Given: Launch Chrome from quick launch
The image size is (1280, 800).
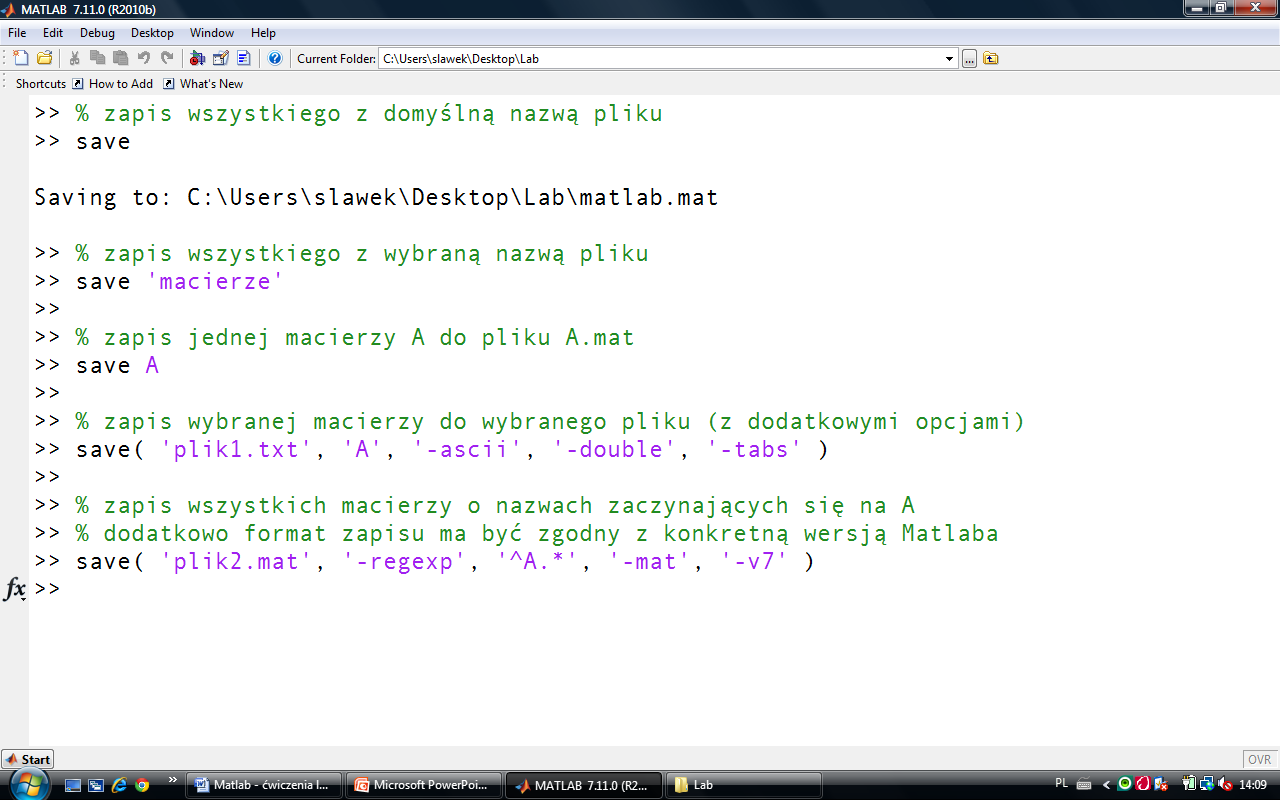Looking at the screenshot, I should [x=143, y=785].
